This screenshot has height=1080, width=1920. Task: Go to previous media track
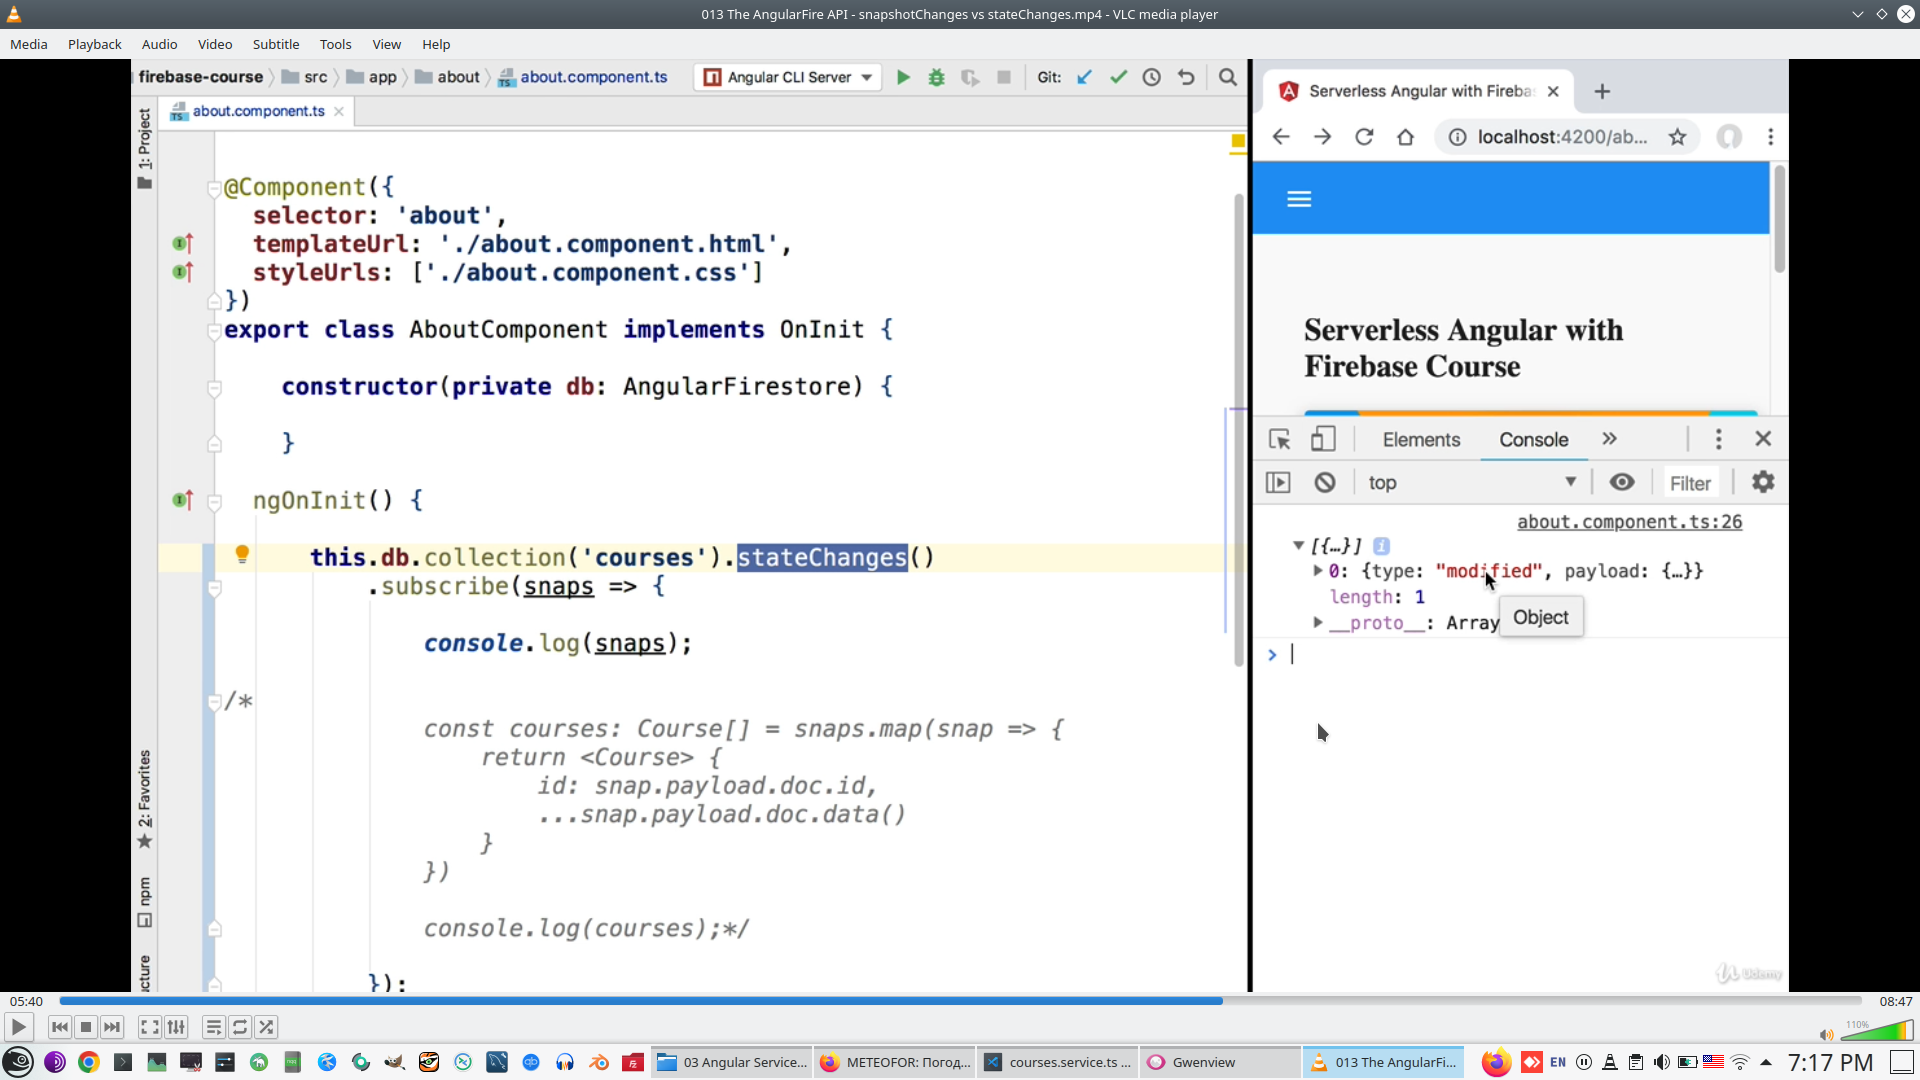60,1027
